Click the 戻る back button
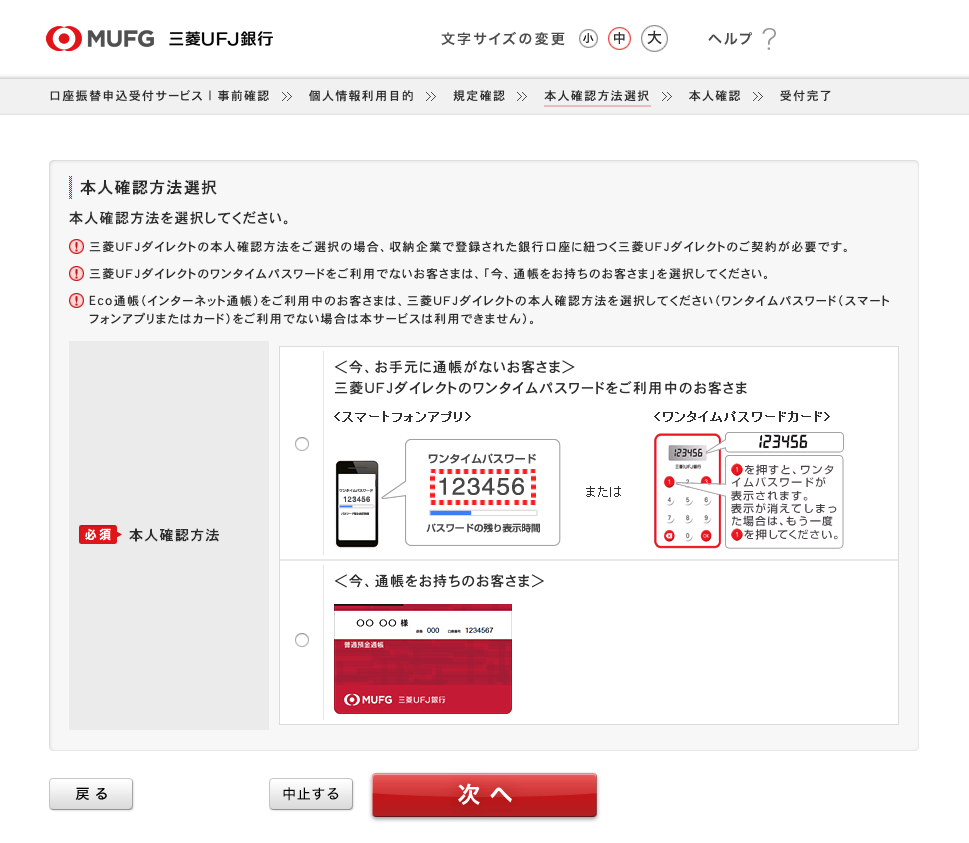Screen dimensions: 969x843 91,794
